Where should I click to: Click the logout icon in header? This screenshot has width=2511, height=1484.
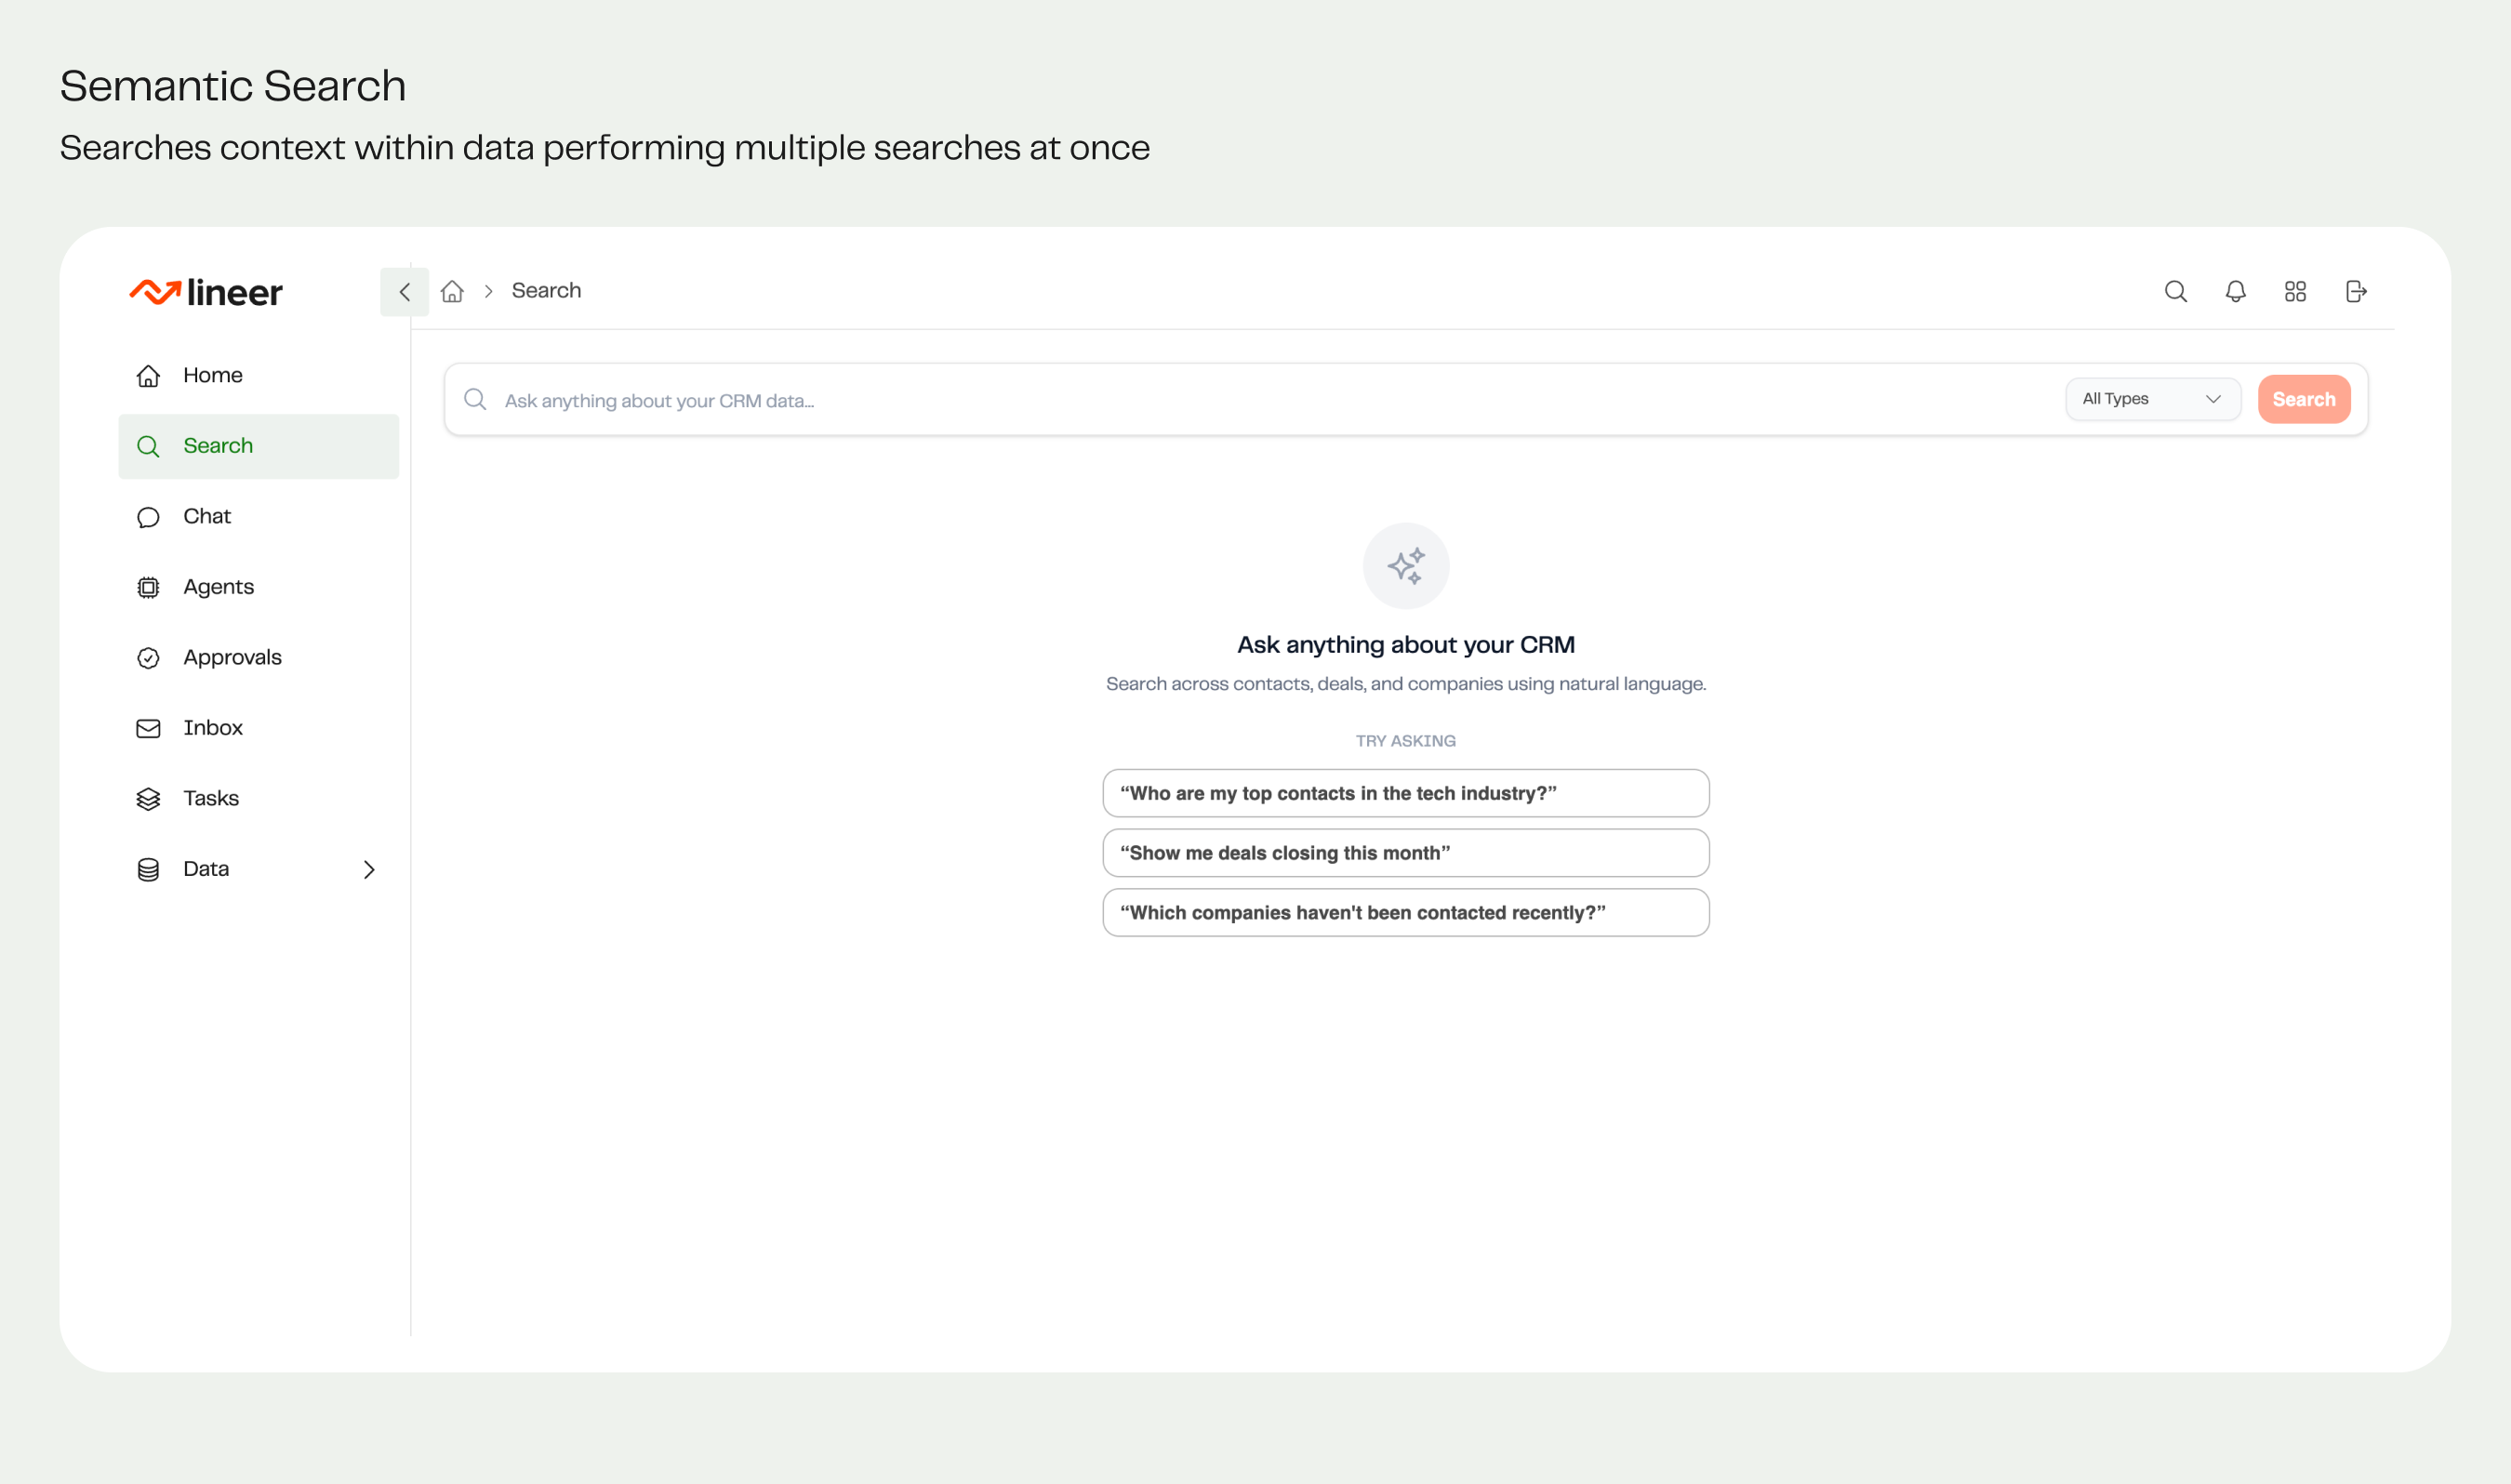click(x=2356, y=291)
